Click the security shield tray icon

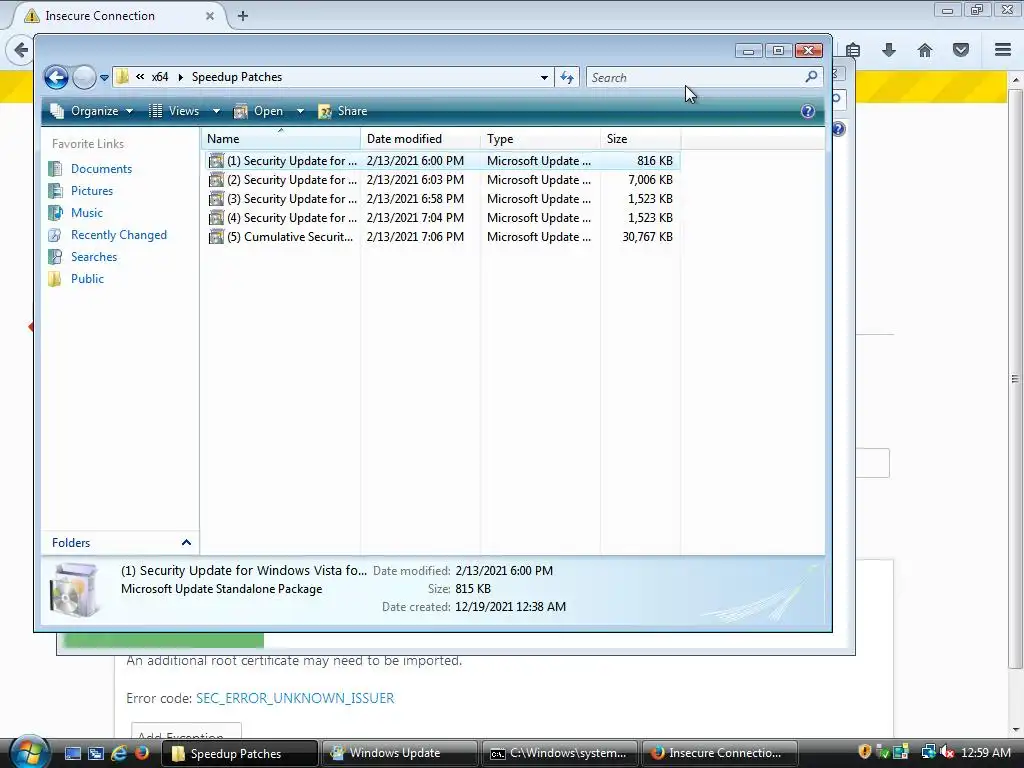pos(865,752)
